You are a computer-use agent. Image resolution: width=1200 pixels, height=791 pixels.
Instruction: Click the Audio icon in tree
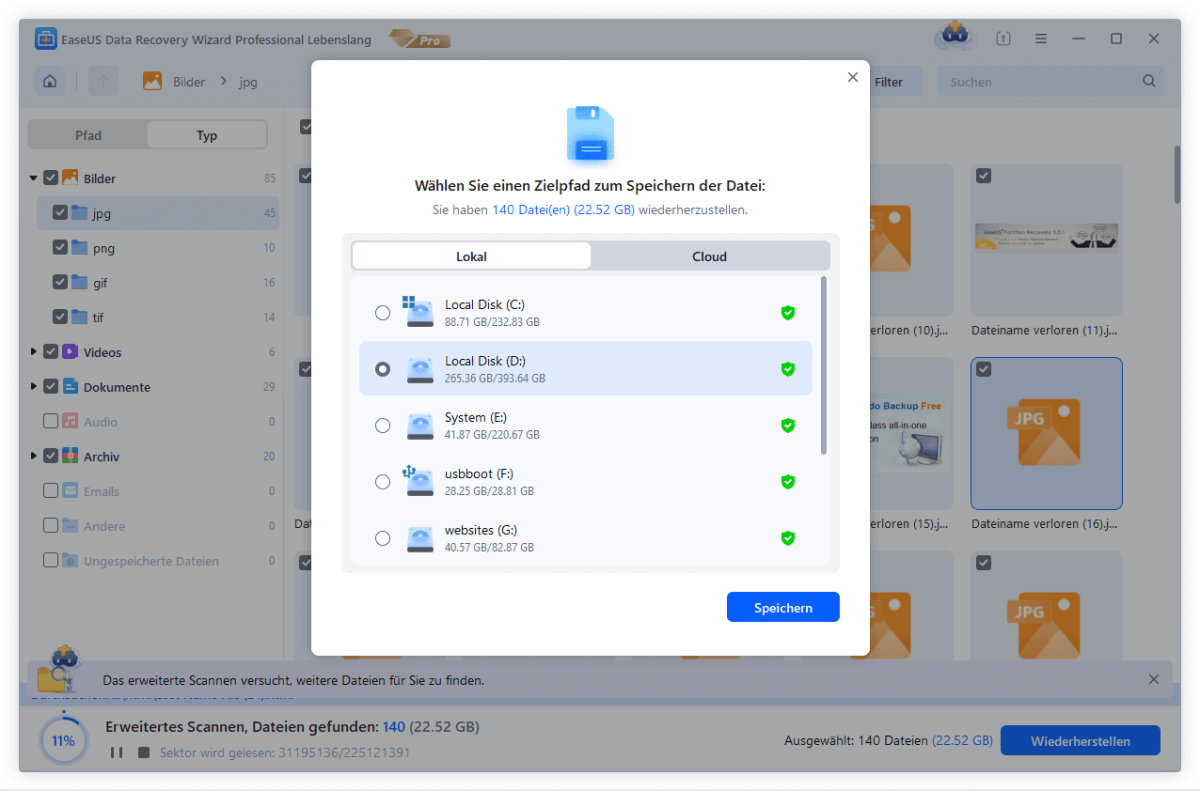point(70,422)
